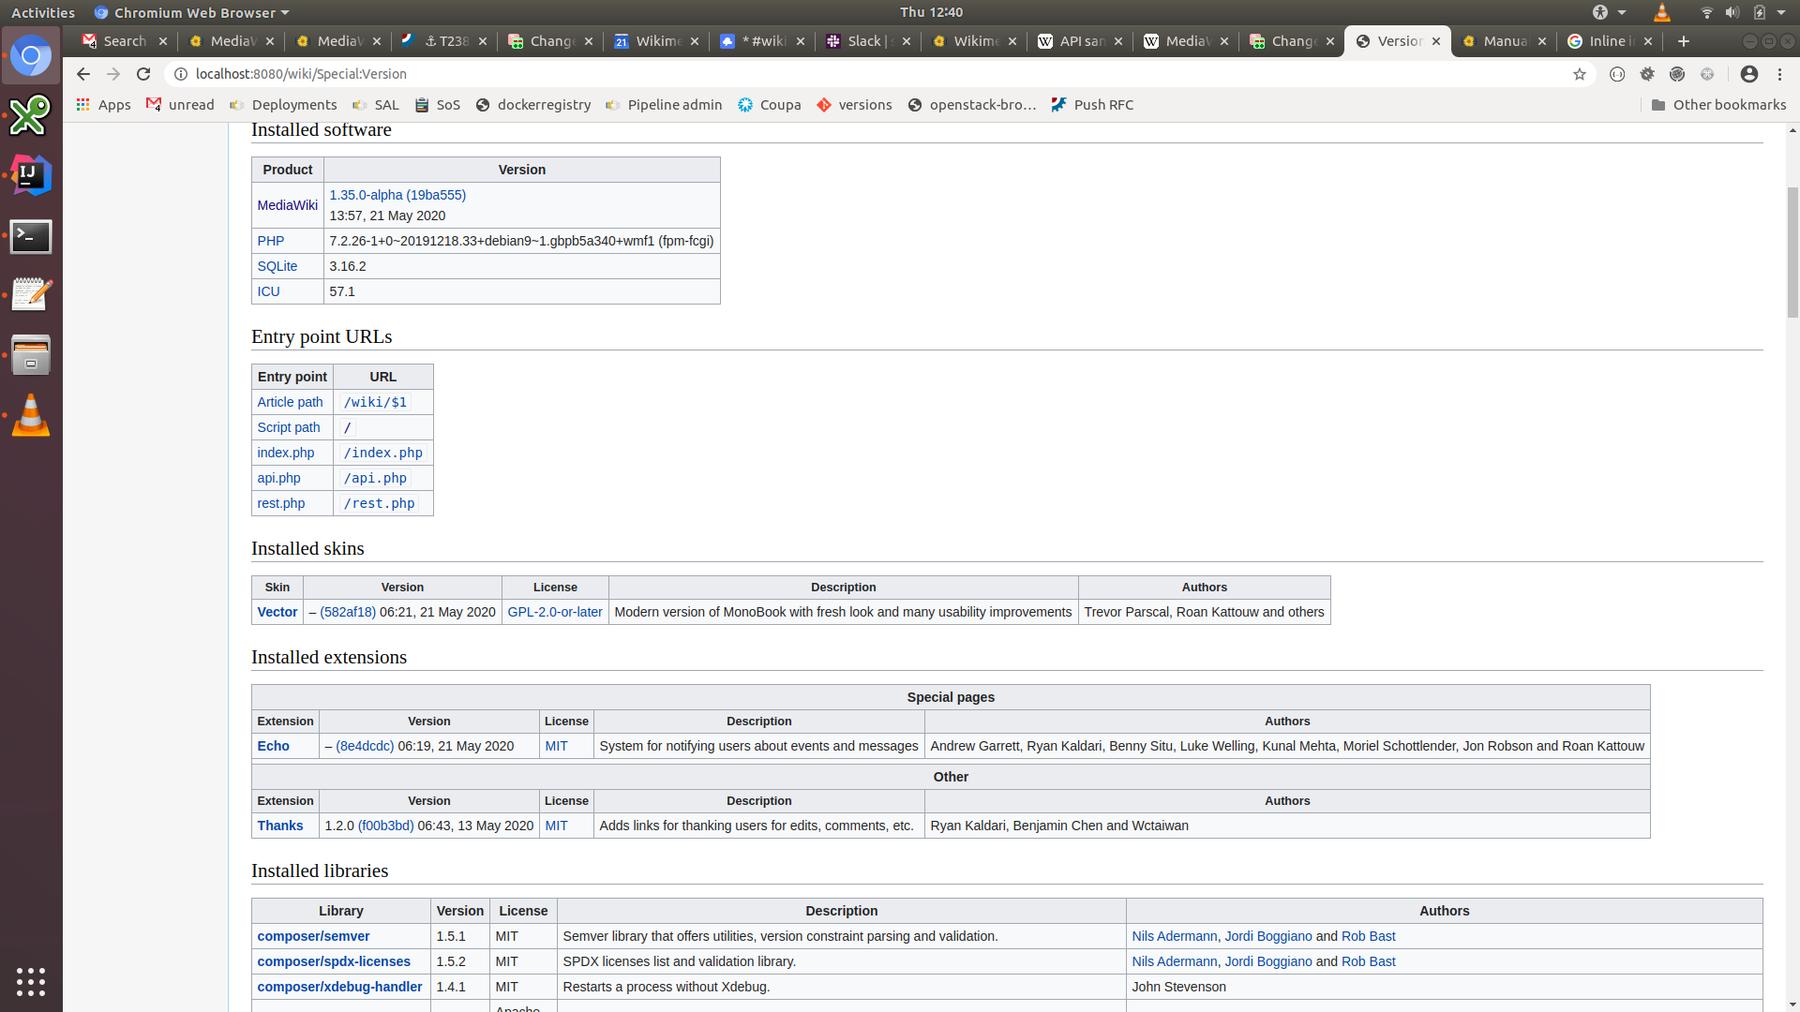Viewport: 1800px width, 1012px height.
Task: Open the Thanks commit f00b3bd link
Action: pyautogui.click(x=386, y=826)
